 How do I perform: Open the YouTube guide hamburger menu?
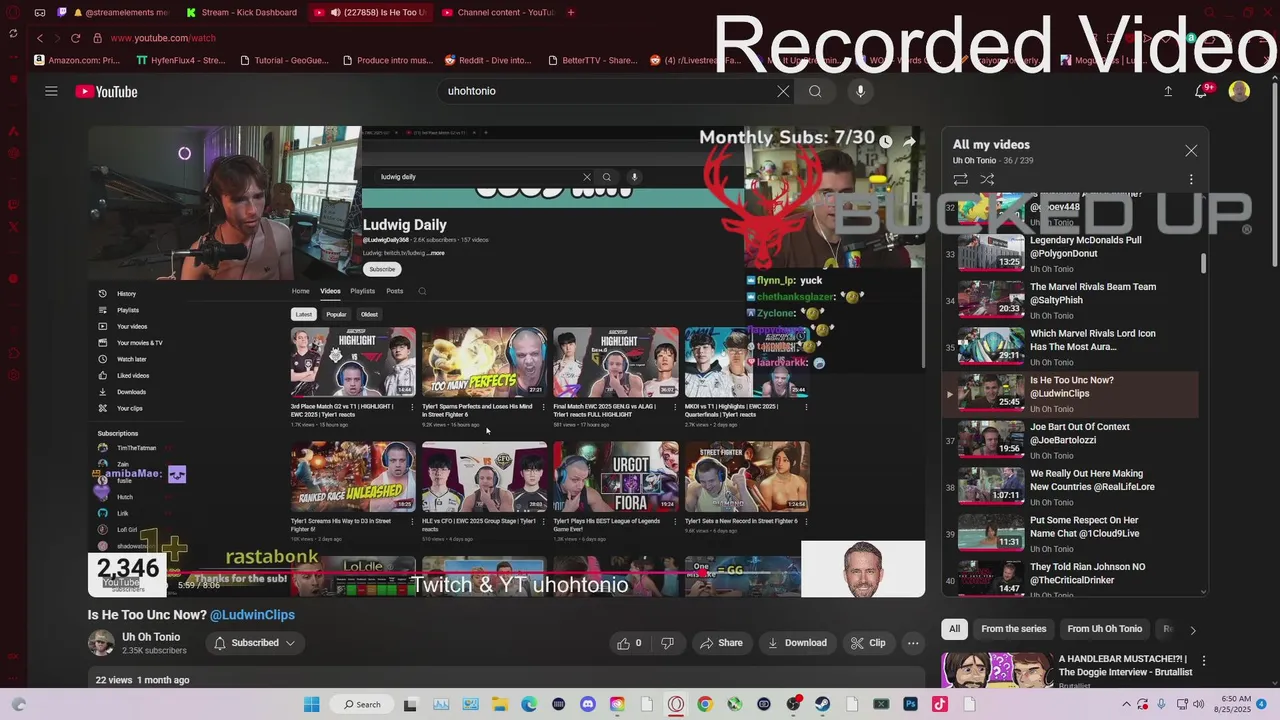pos(51,91)
